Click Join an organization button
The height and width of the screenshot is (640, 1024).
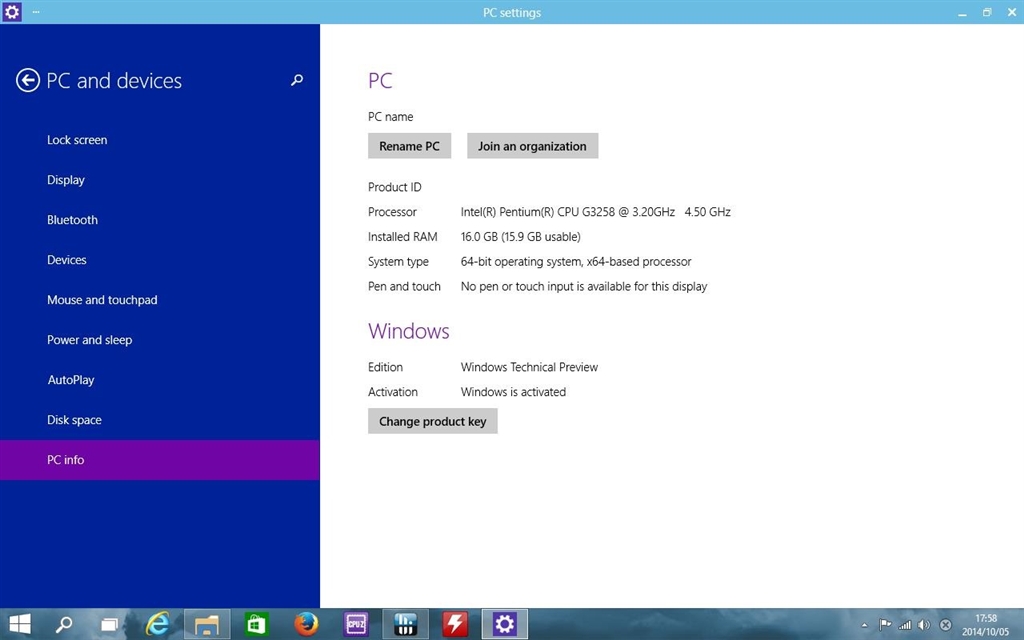532,146
